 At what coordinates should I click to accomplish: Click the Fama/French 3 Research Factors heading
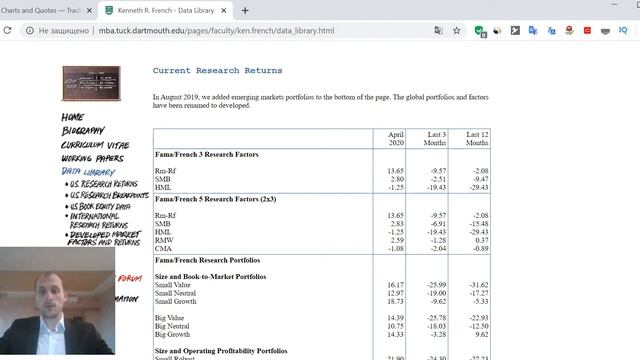coord(207,155)
